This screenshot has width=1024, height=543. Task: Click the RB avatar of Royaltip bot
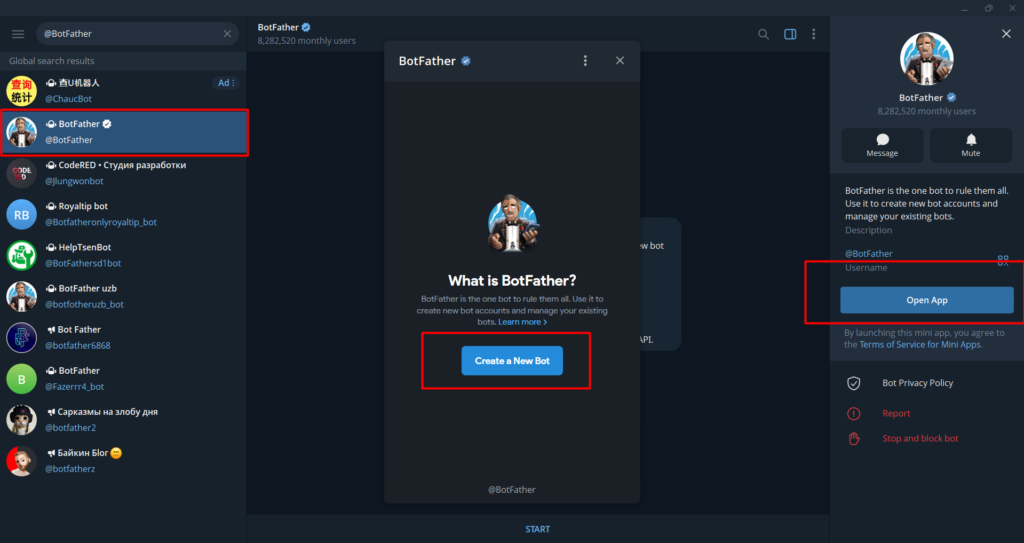[22, 215]
